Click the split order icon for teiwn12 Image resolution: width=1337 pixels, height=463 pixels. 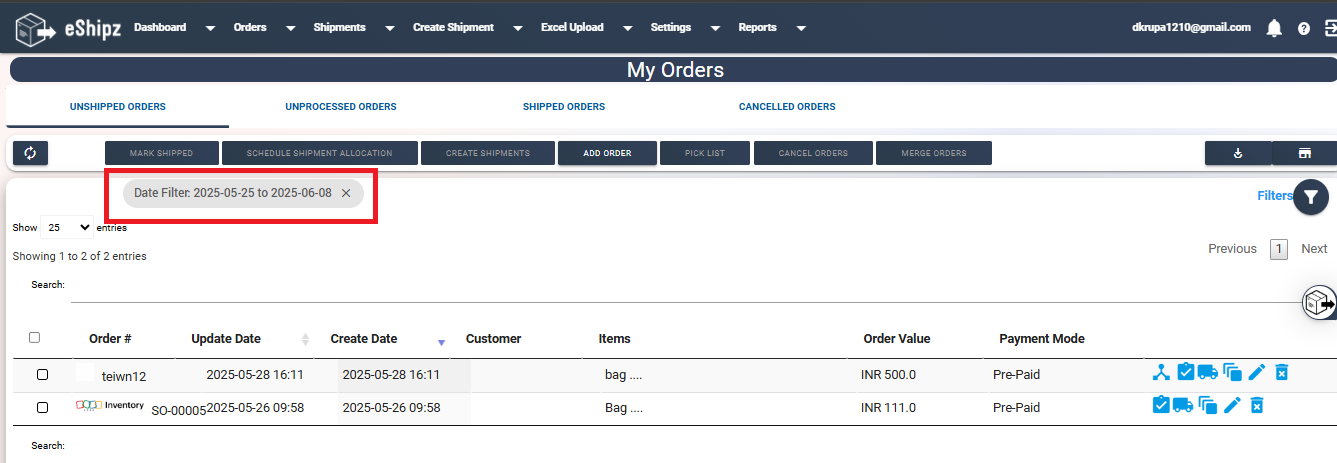[1160, 372]
